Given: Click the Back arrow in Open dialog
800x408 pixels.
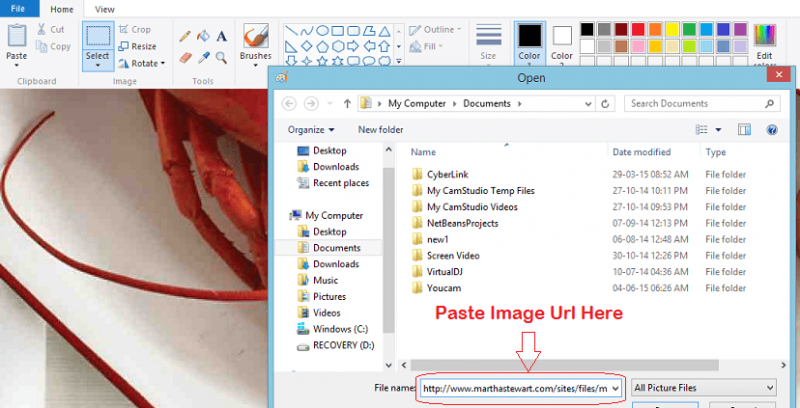Looking at the screenshot, I should click(x=289, y=104).
